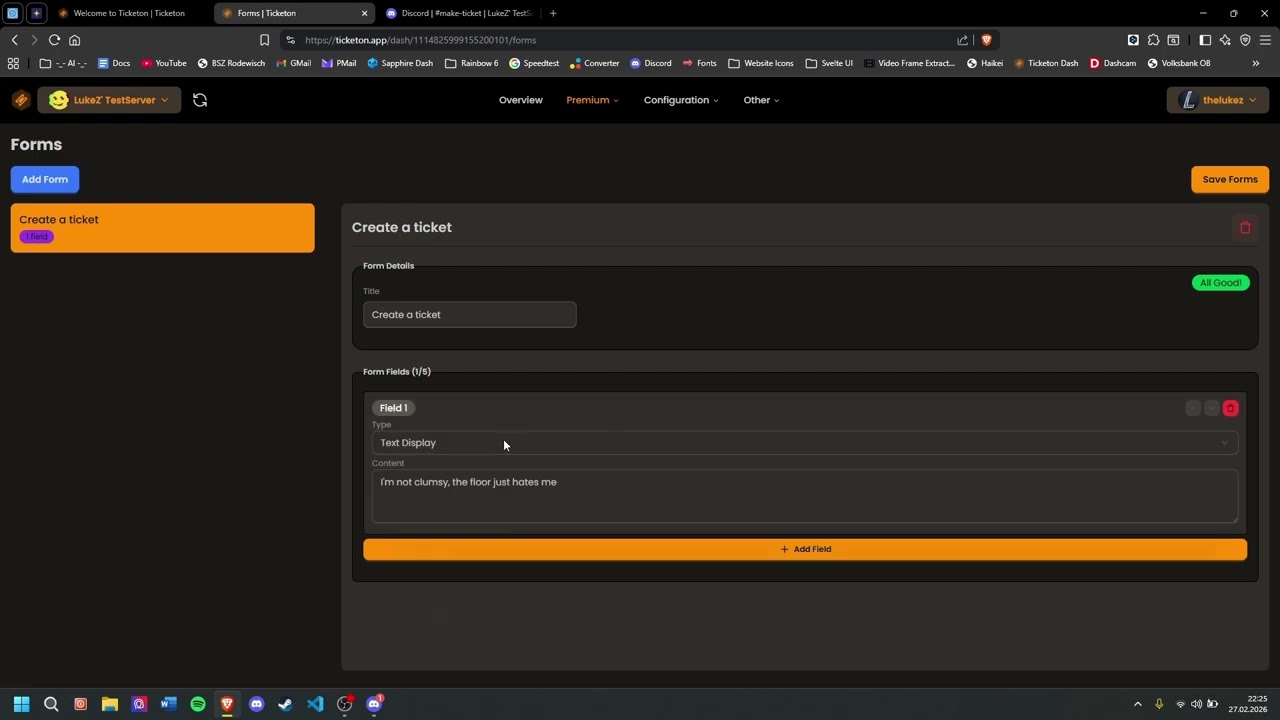The width and height of the screenshot is (1280, 720).
Task: Open the browser hamburger menu
Action: [1265, 40]
